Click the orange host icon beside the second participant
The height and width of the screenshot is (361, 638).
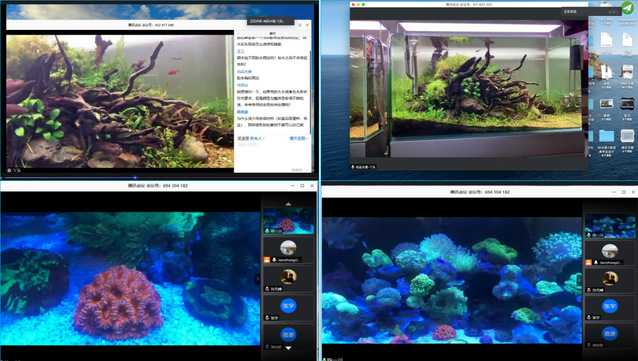point(267,259)
